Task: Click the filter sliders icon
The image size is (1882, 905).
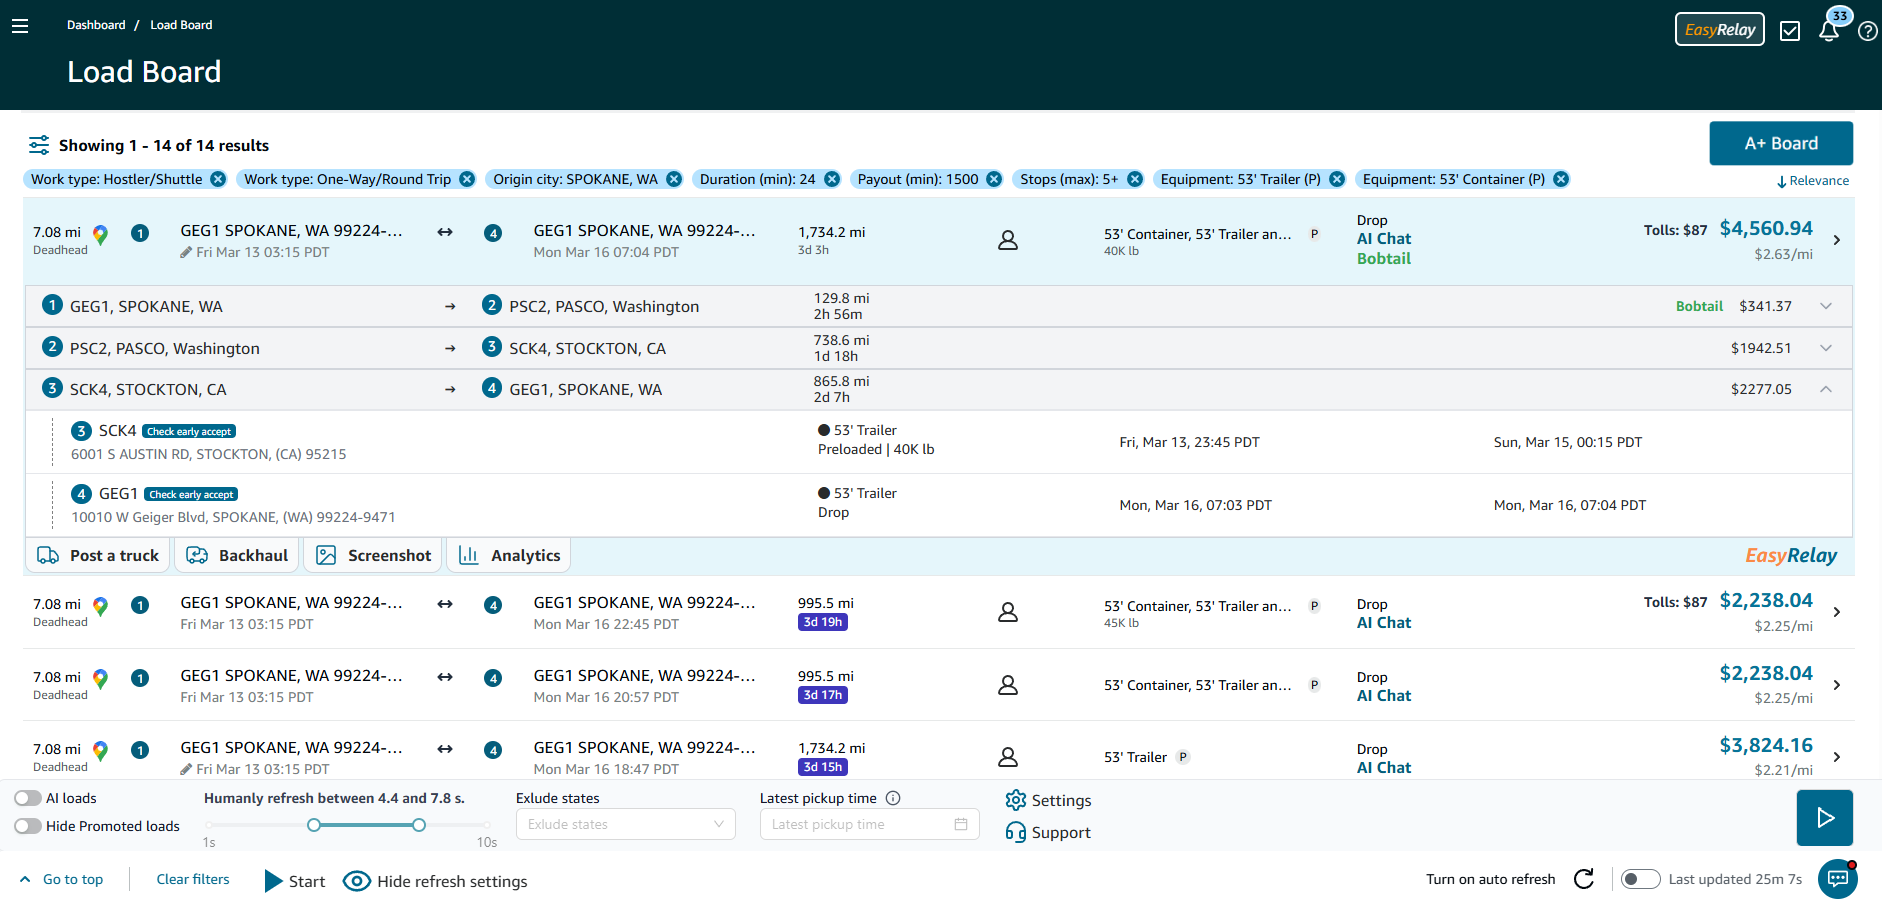Action: coord(39,145)
